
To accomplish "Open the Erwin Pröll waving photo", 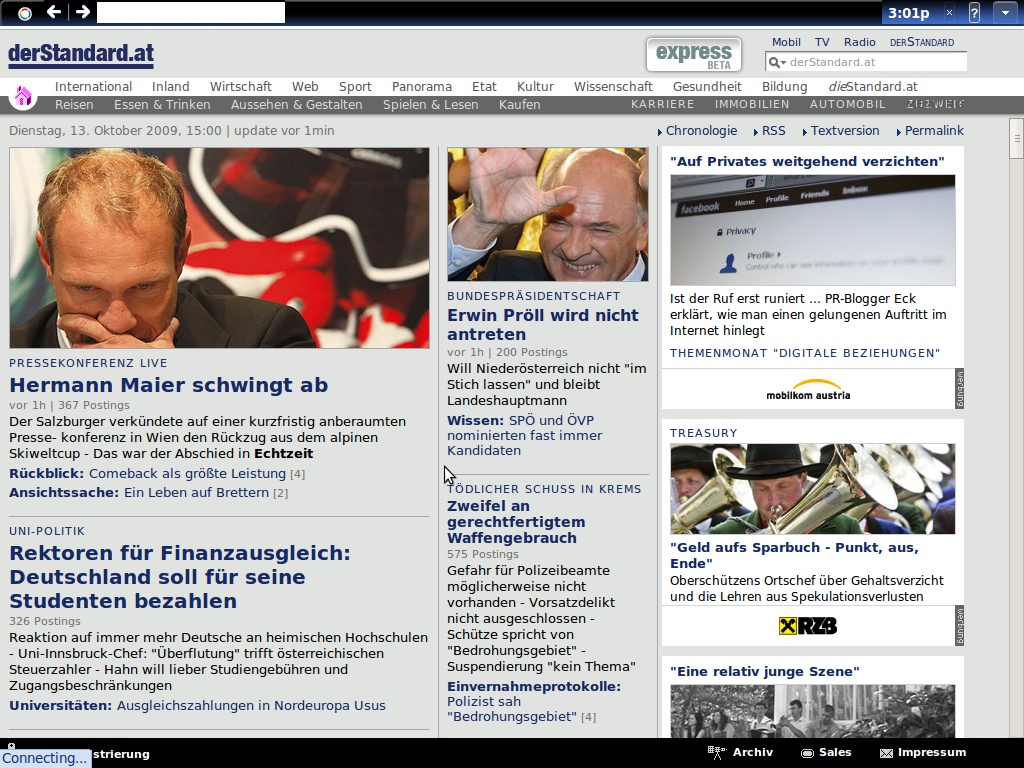I will click(x=548, y=214).
